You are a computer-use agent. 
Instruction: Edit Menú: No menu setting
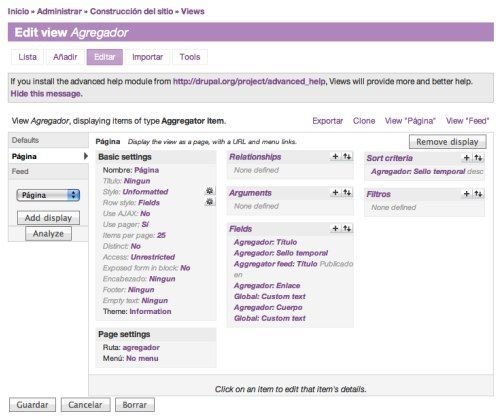(x=142, y=358)
